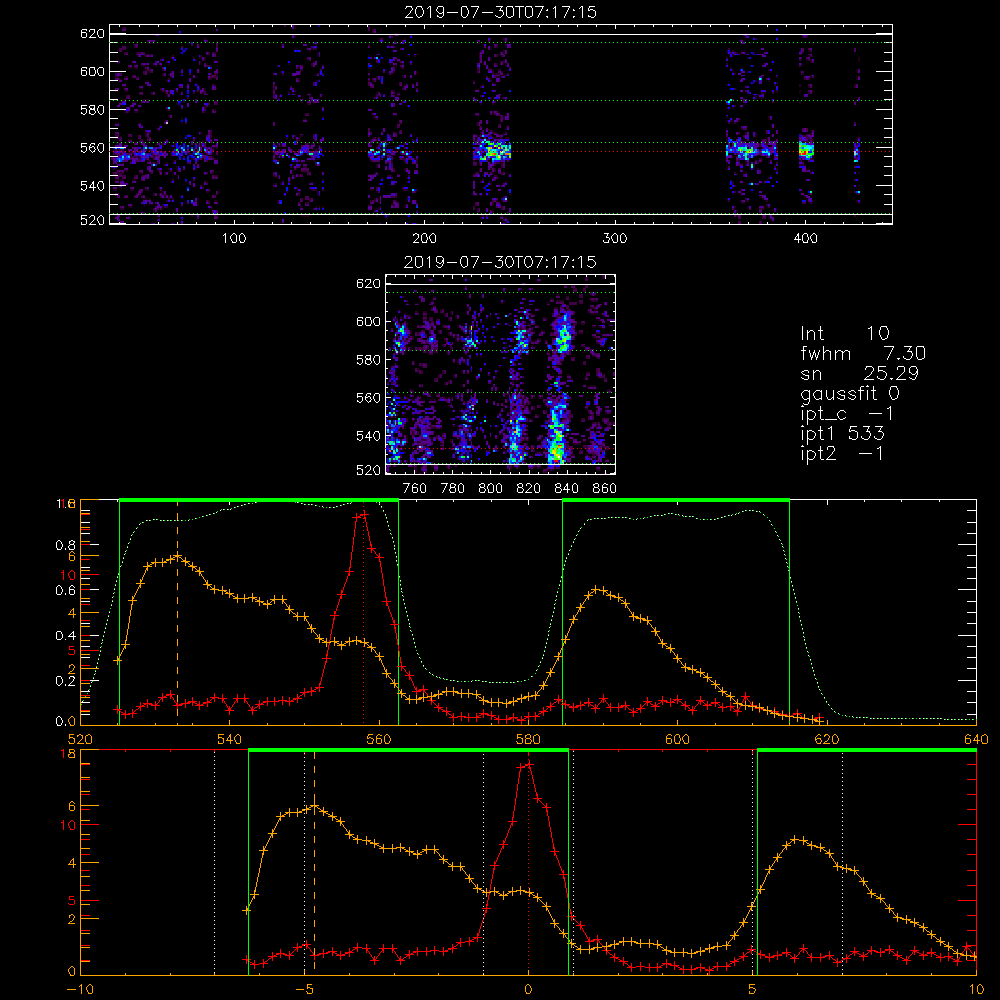Click x-axis label 840 on middle image
1000x1000 pixels.
tap(566, 489)
